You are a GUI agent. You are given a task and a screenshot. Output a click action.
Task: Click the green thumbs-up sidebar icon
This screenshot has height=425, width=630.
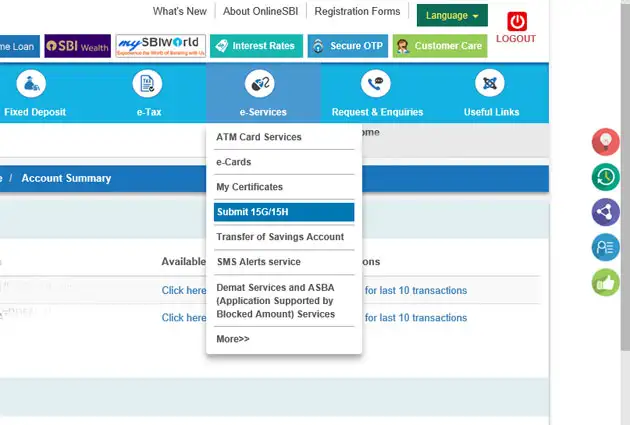(x=606, y=283)
